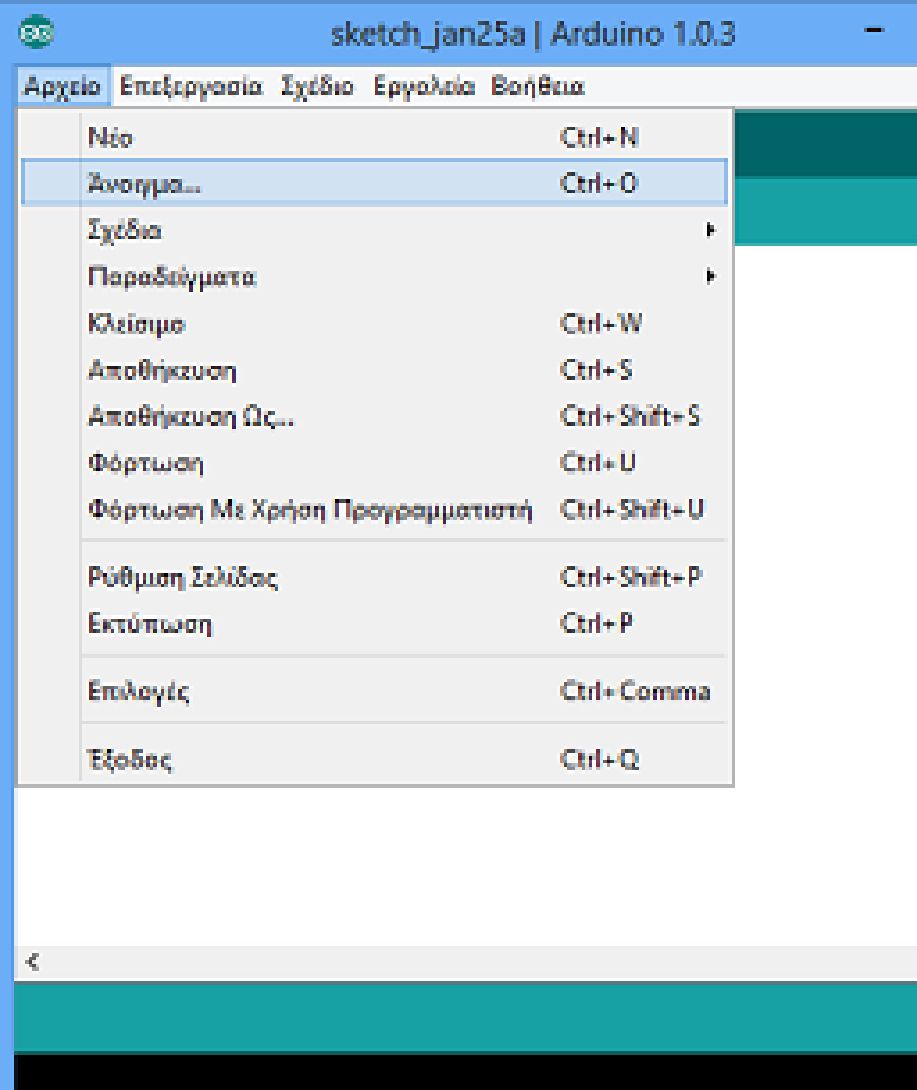The width and height of the screenshot is (917, 1090).
Task: Choose Φόρτωση Με Χρήση Προγραμματιστή
Action: (x=374, y=510)
